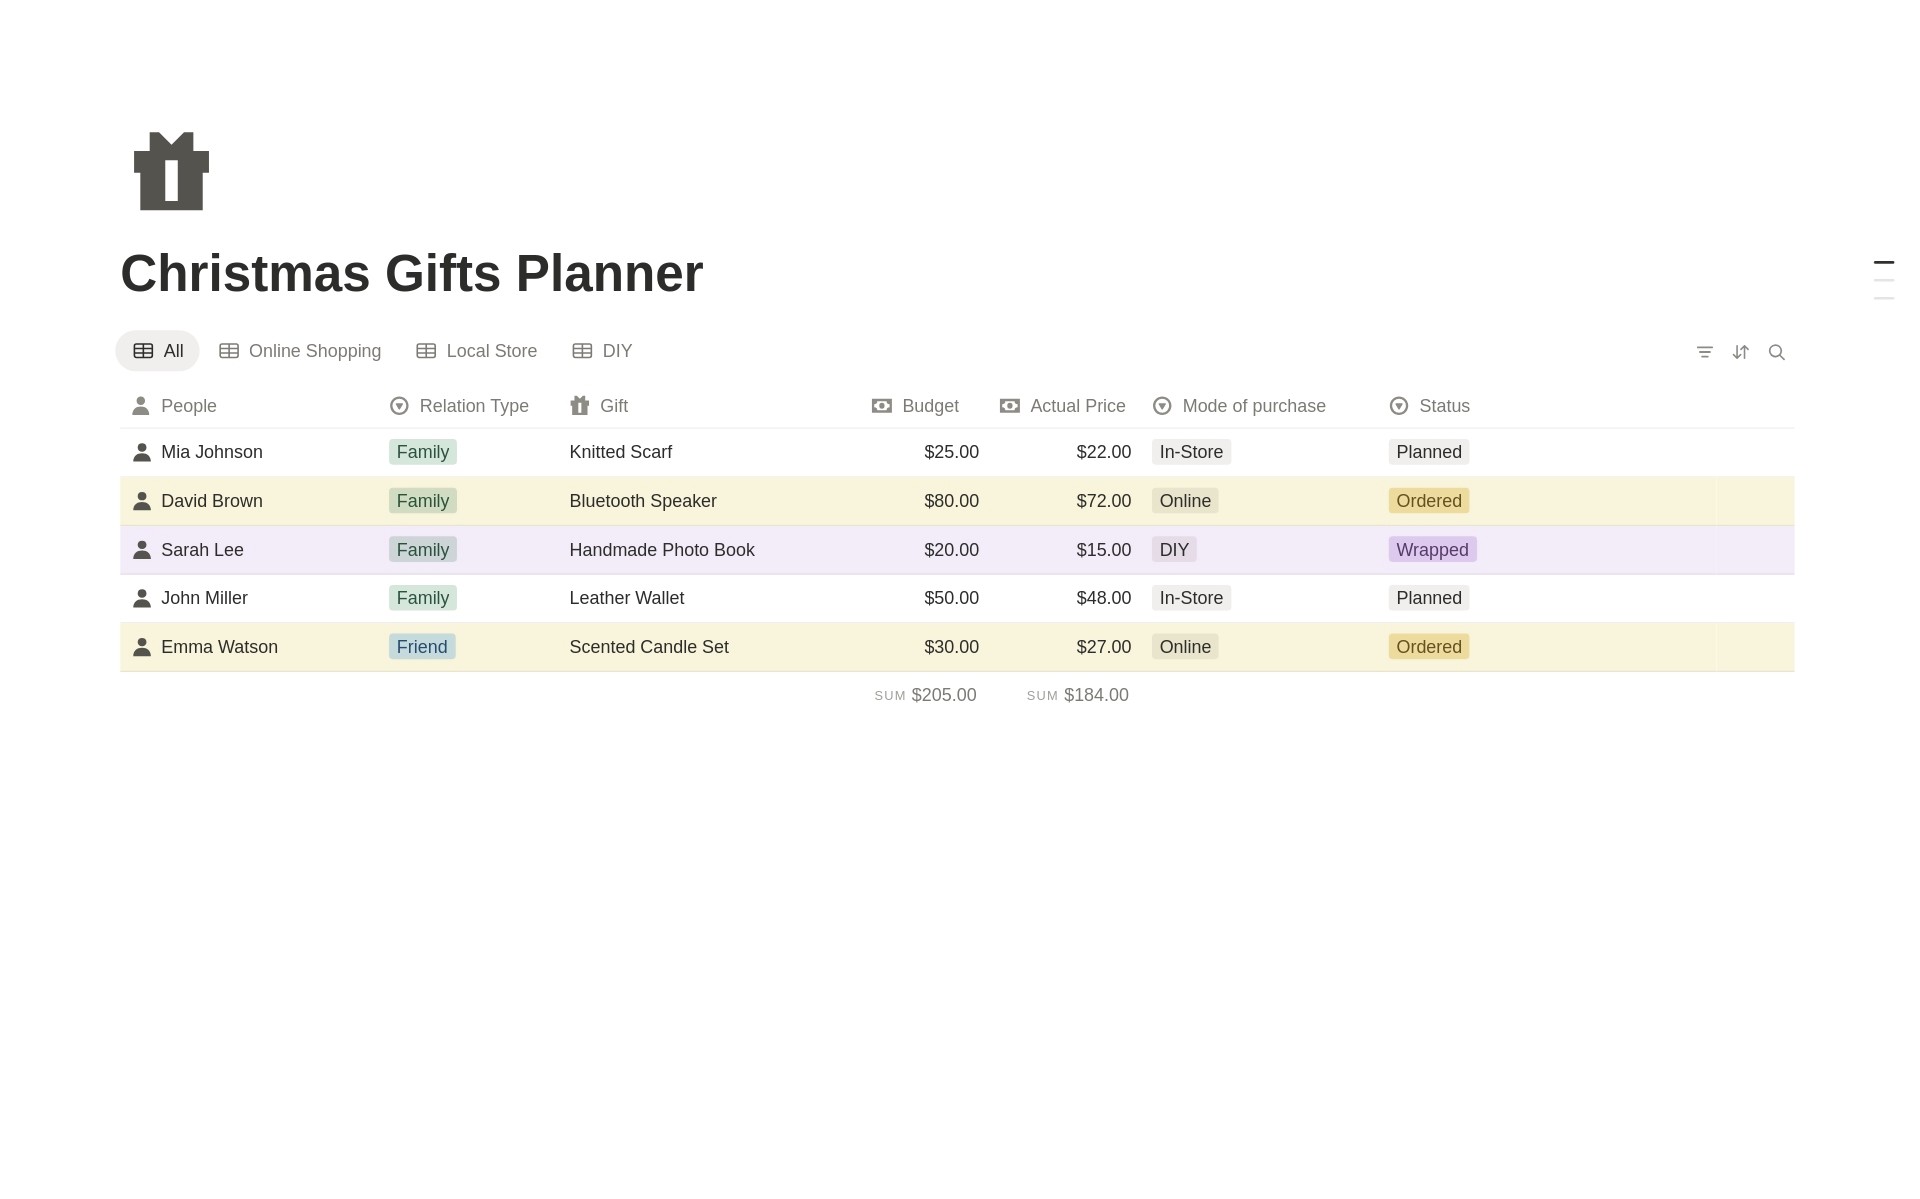Open the table search magnifier icon
Viewport: 1920px width, 1199px height.
(1777, 352)
